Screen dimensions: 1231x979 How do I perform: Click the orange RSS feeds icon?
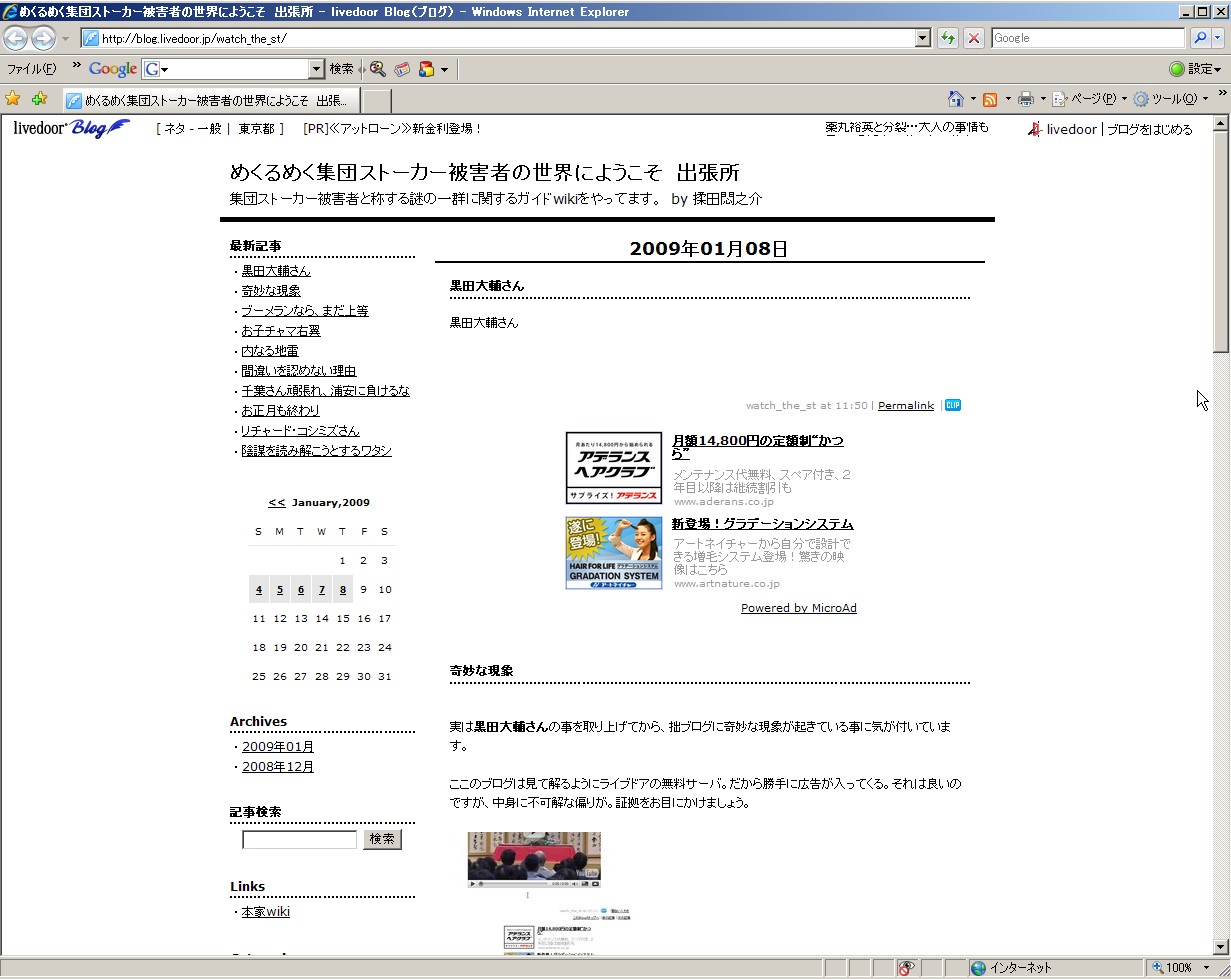989,99
